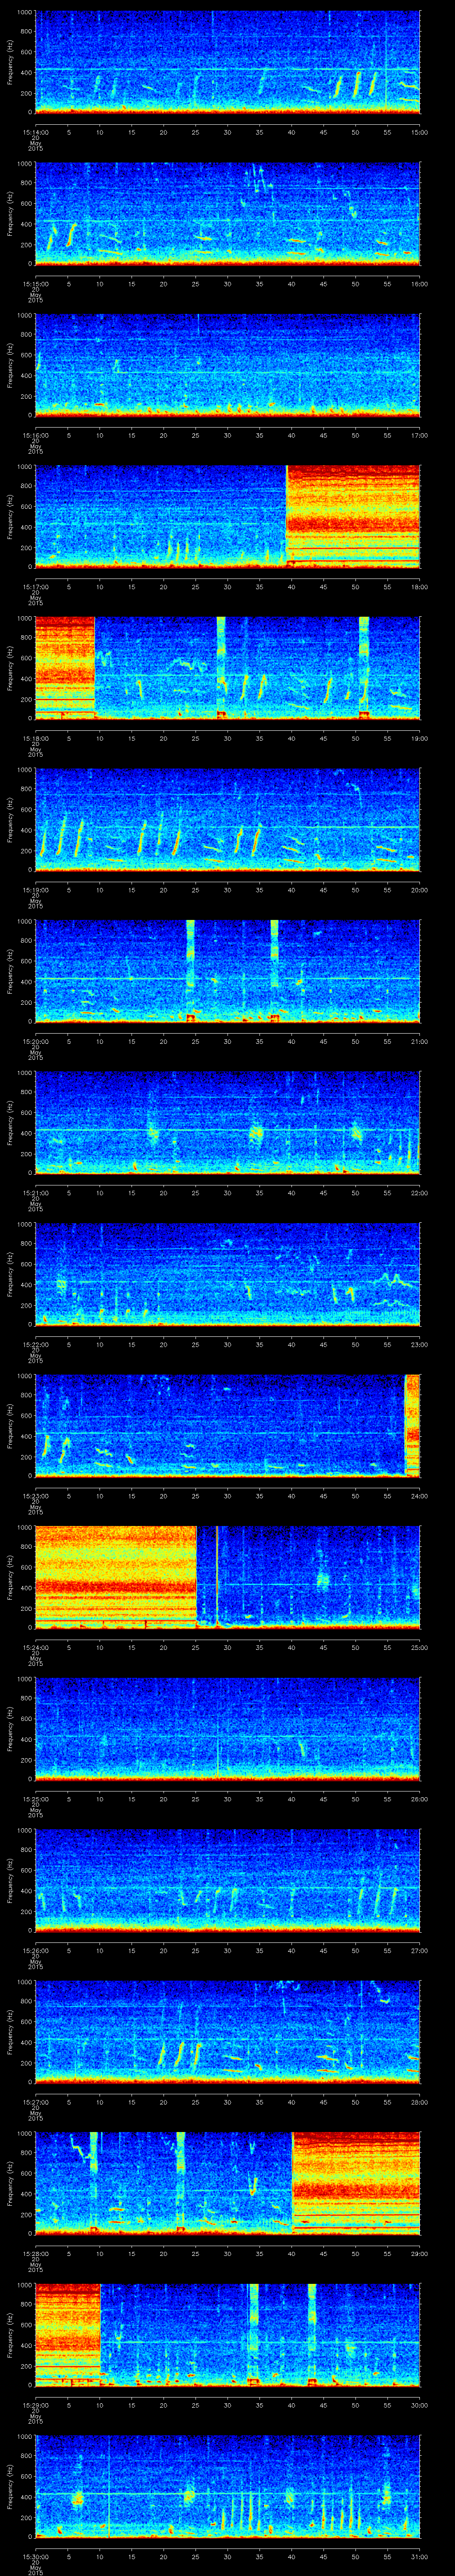Click the 15:27:00 start time label
Screen dimensions: 455x2576
coord(36,2102)
